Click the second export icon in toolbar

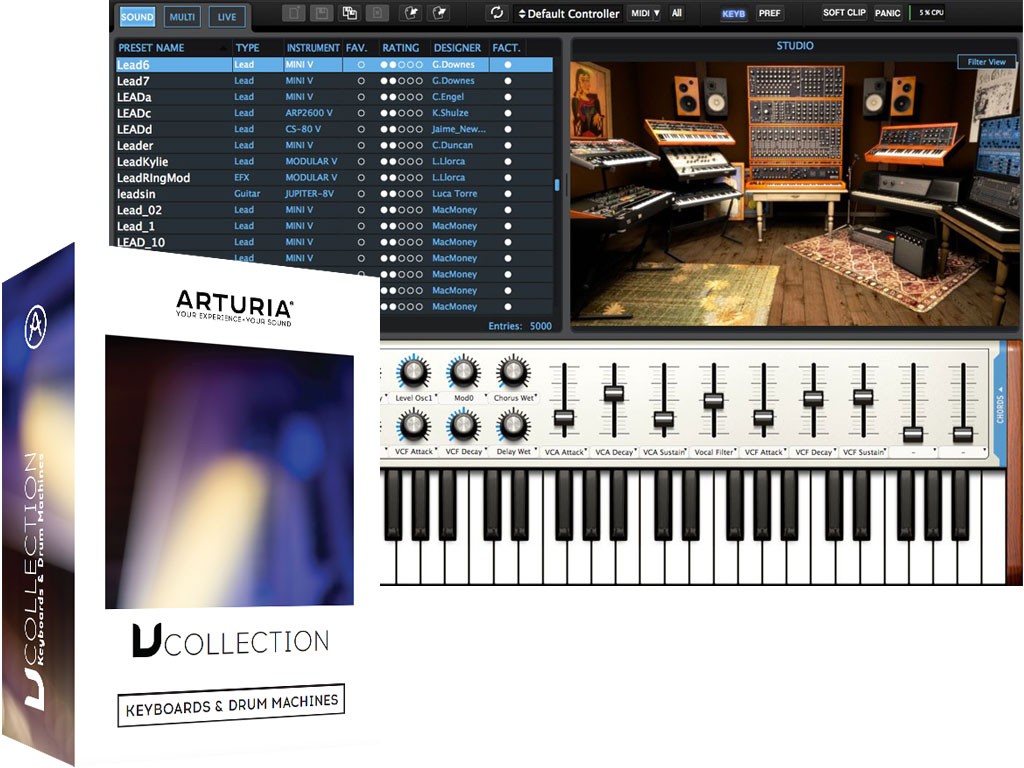(438, 14)
